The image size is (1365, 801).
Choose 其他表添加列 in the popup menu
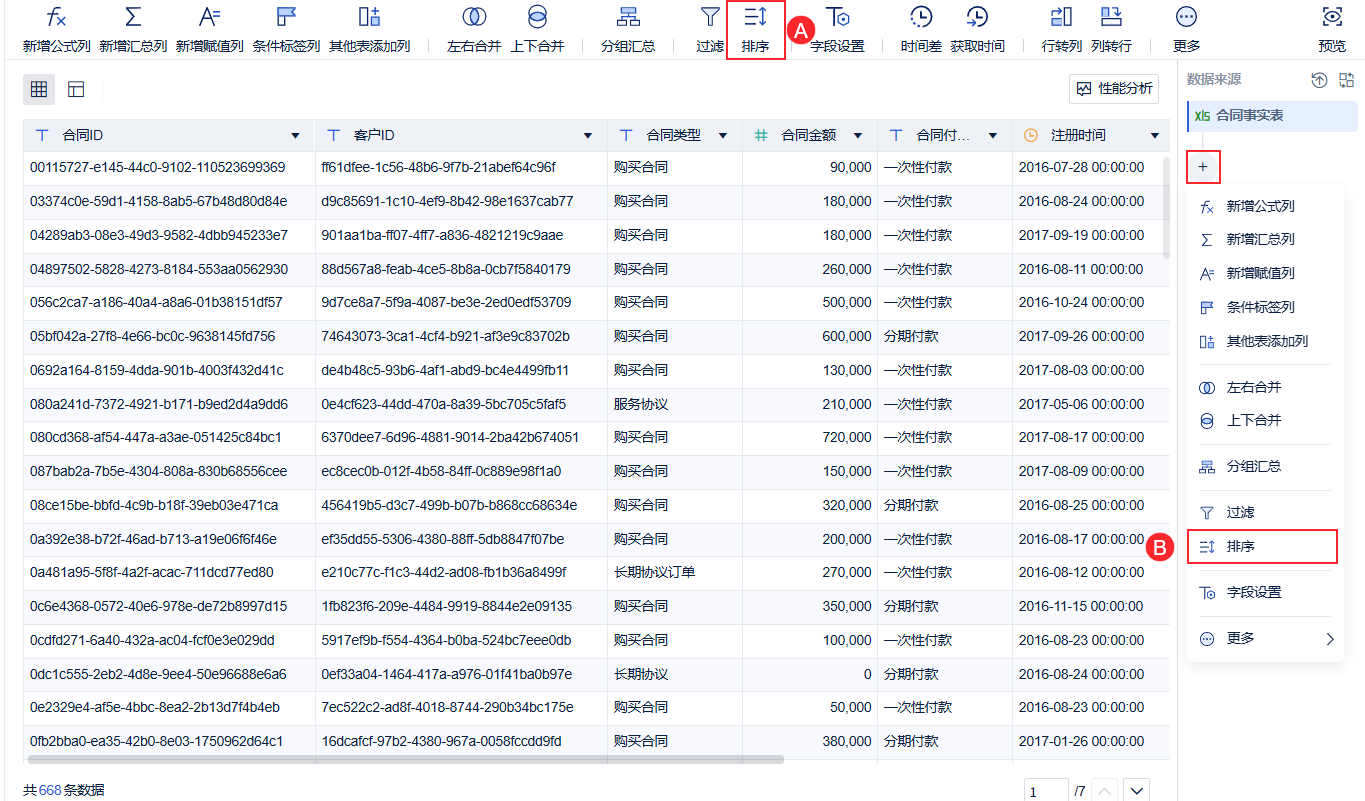click(x=1265, y=341)
